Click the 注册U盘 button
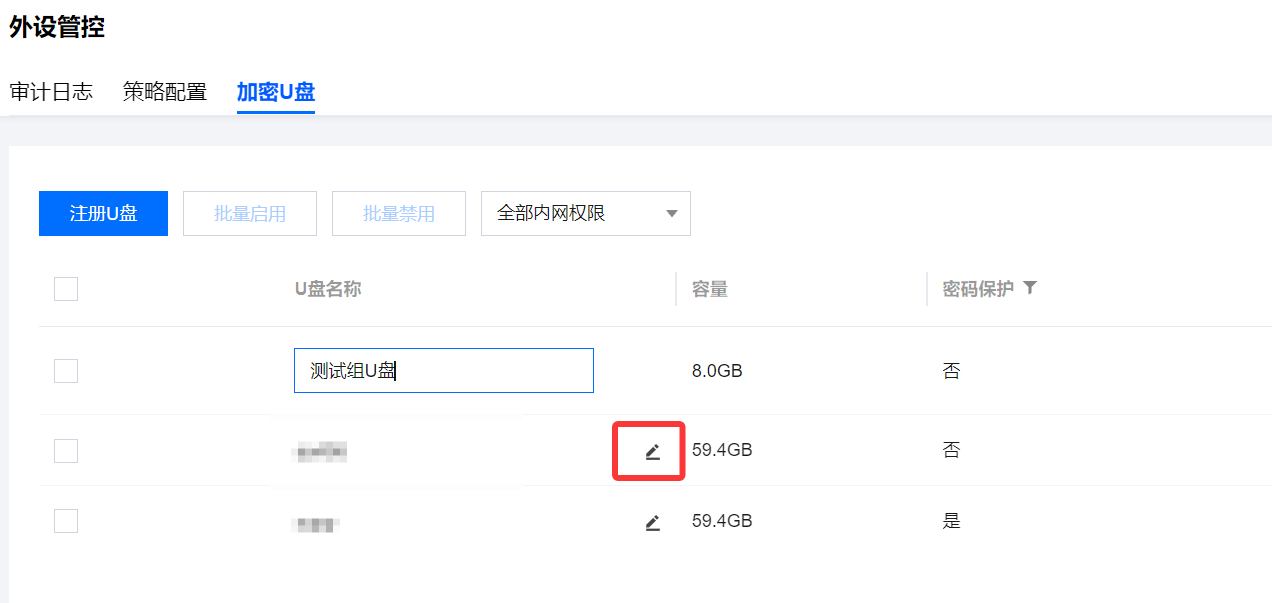Image resolution: width=1272 pixels, height=603 pixels. [x=103, y=213]
